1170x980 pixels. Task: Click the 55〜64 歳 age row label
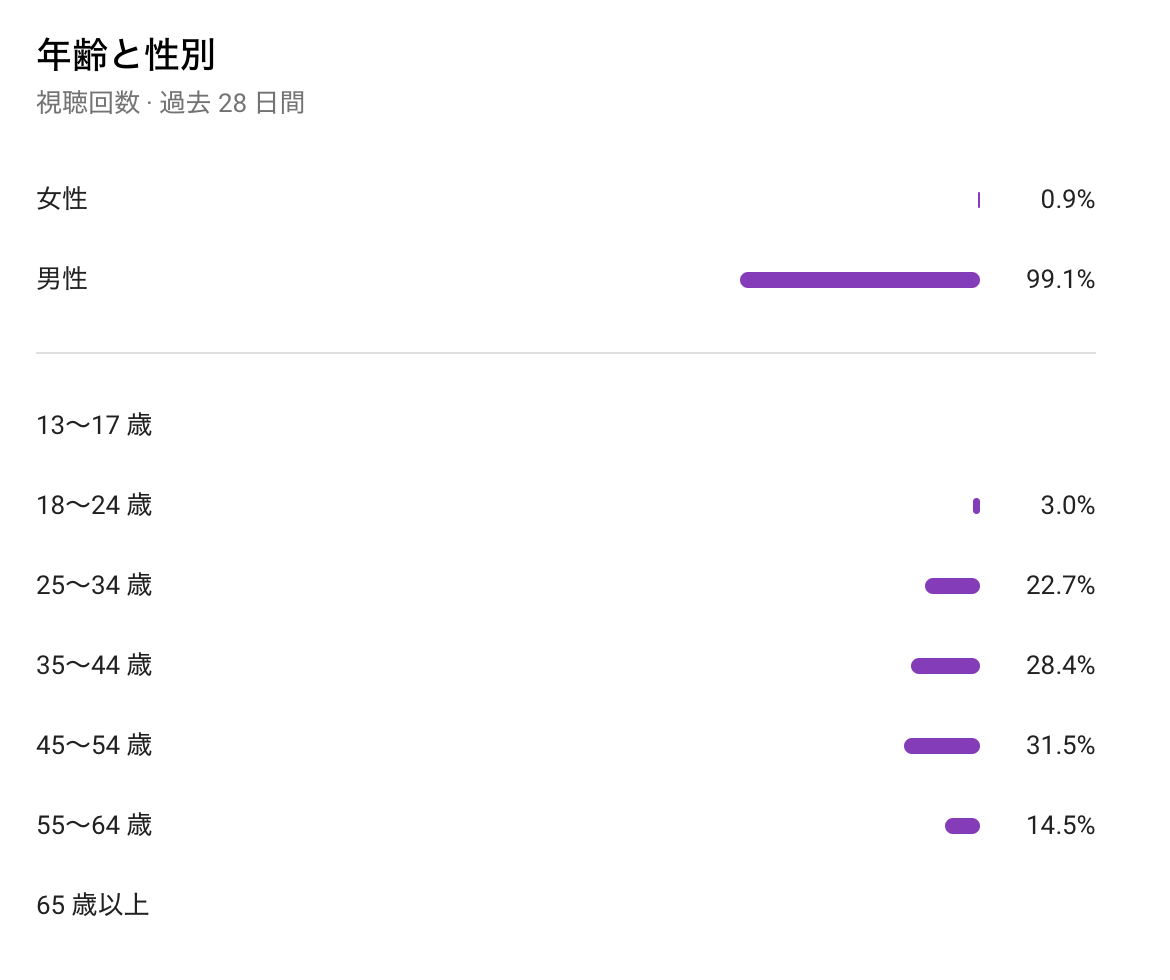tap(94, 825)
